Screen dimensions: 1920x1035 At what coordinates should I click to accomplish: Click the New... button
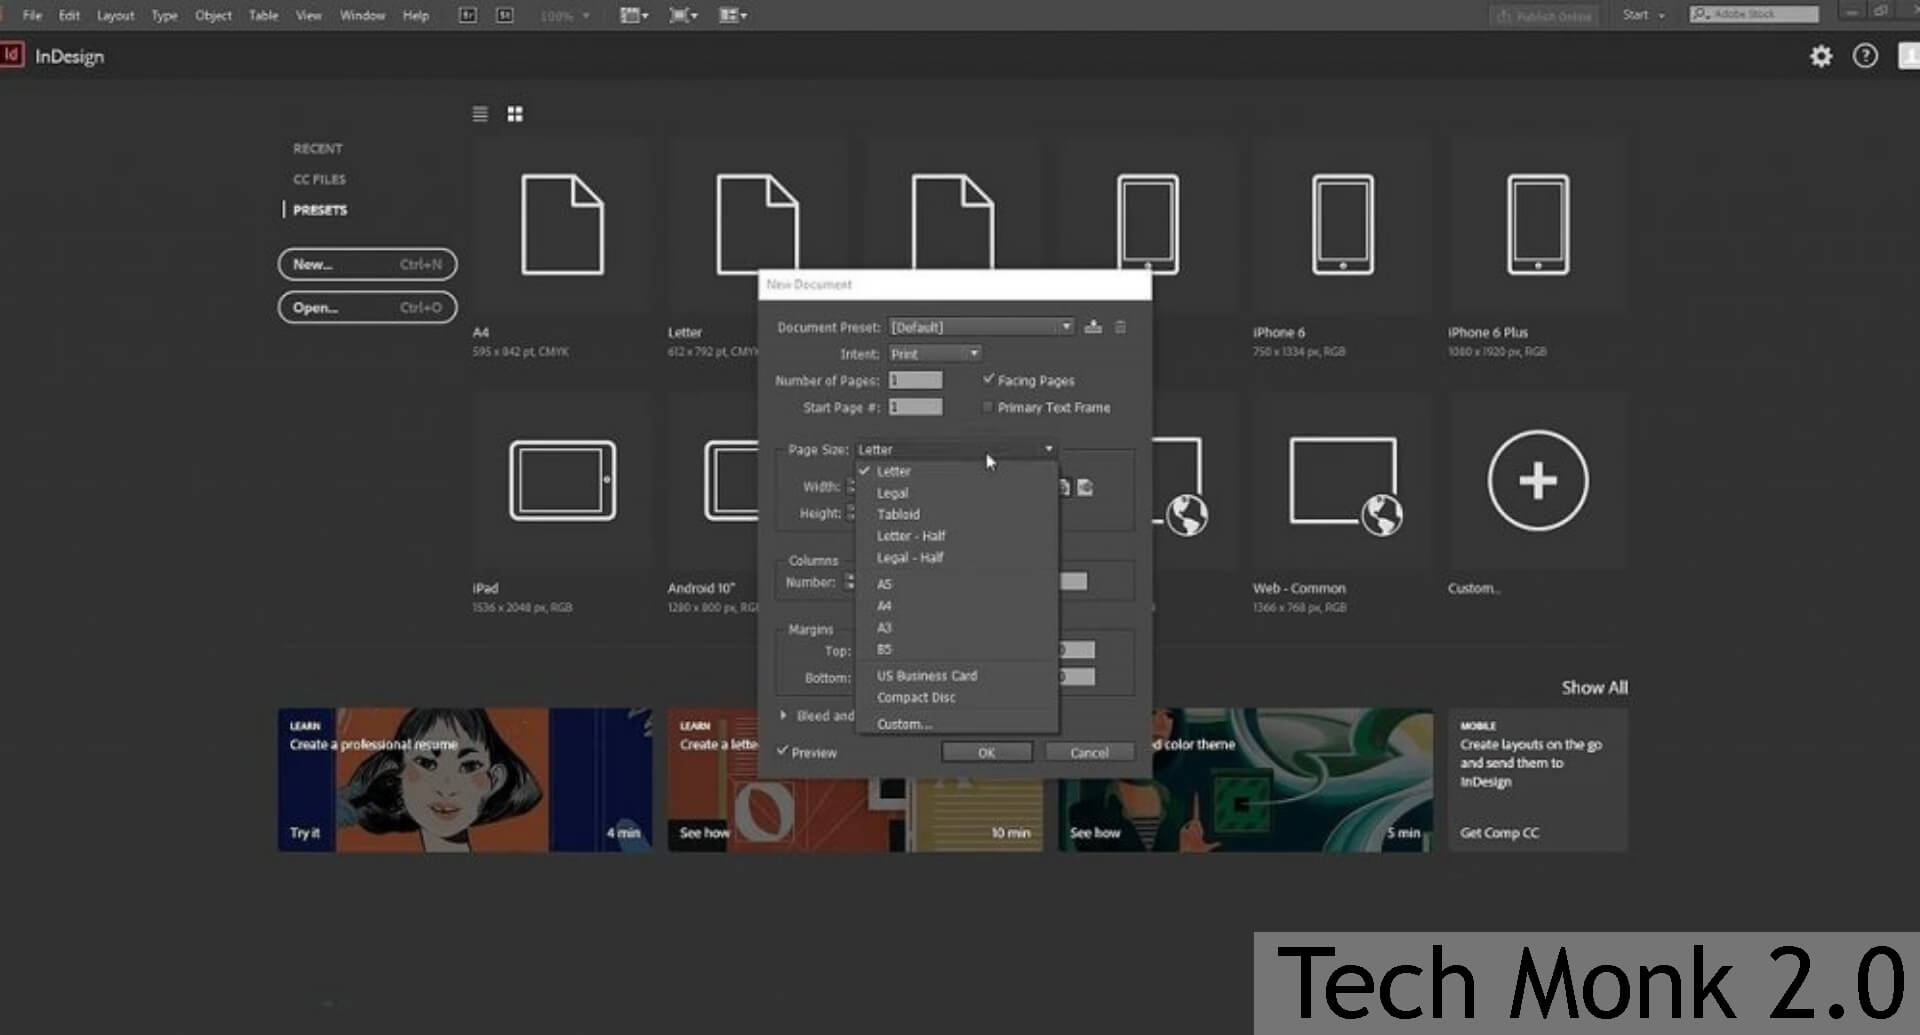click(367, 264)
